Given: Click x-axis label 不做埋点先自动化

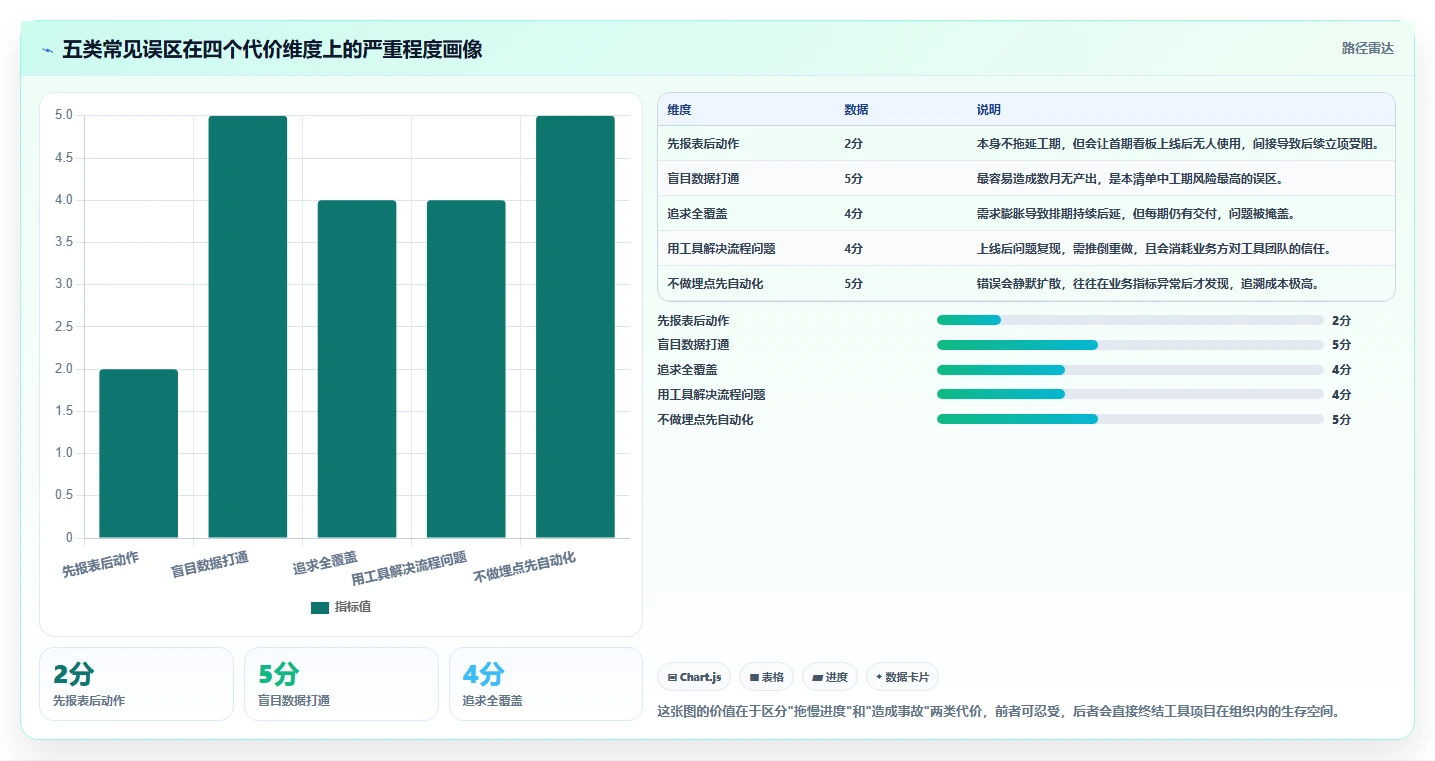Looking at the screenshot, I should (525, 567).
